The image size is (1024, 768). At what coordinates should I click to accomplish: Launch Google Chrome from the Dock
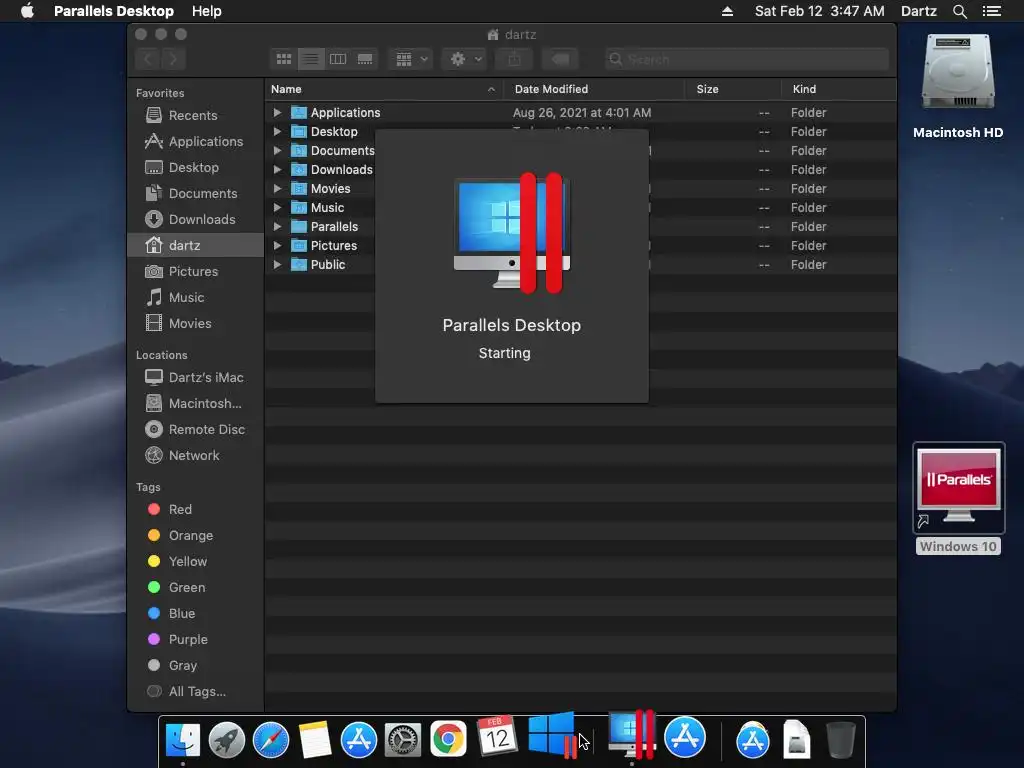point(448,739)
